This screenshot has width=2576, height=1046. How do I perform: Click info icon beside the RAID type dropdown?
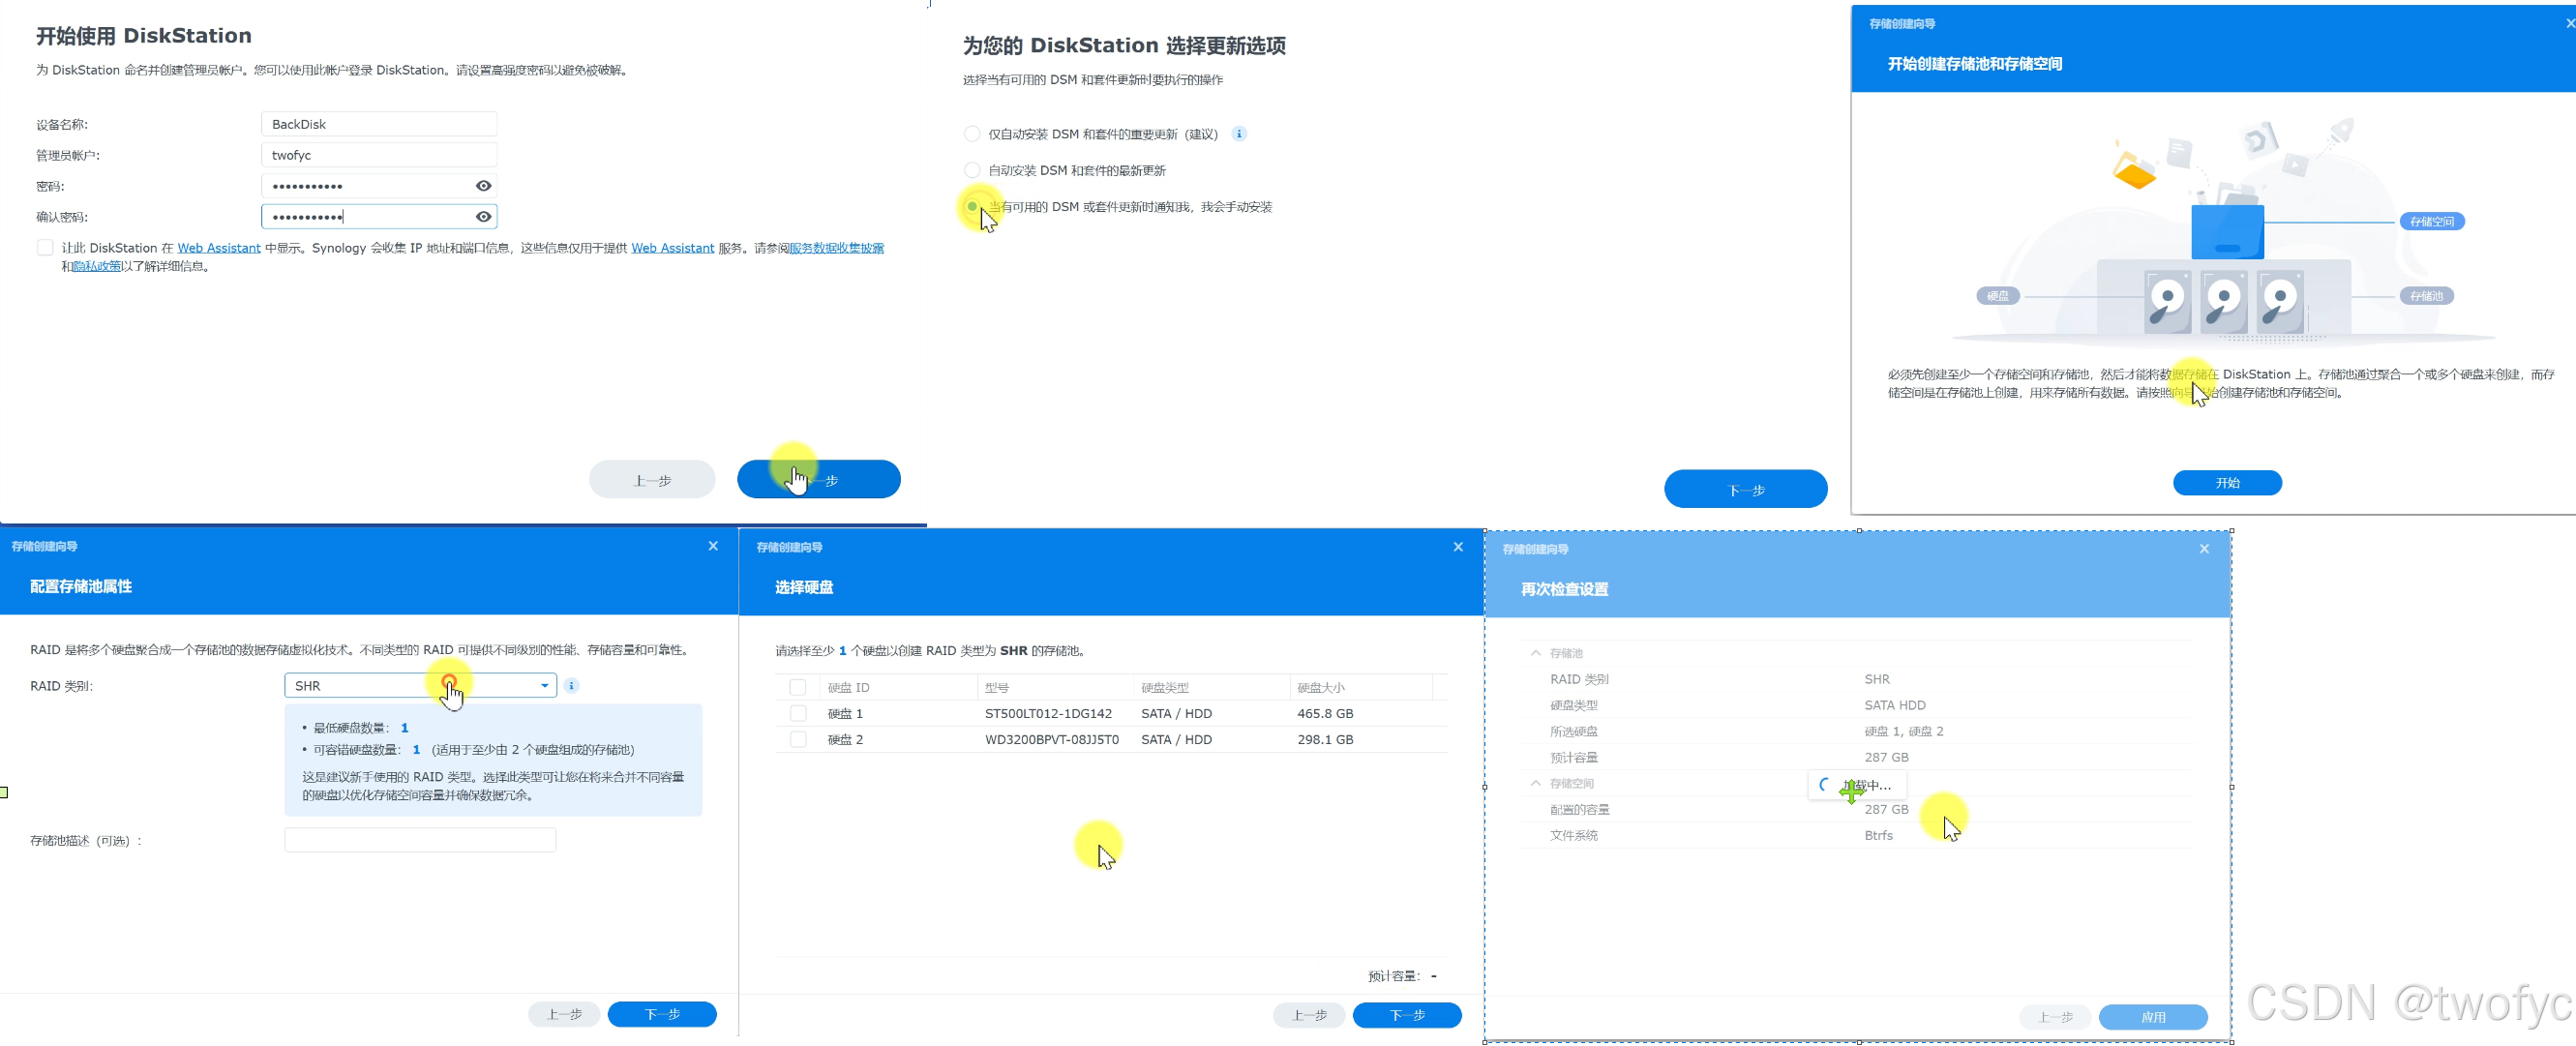click(x=571, y=686)
